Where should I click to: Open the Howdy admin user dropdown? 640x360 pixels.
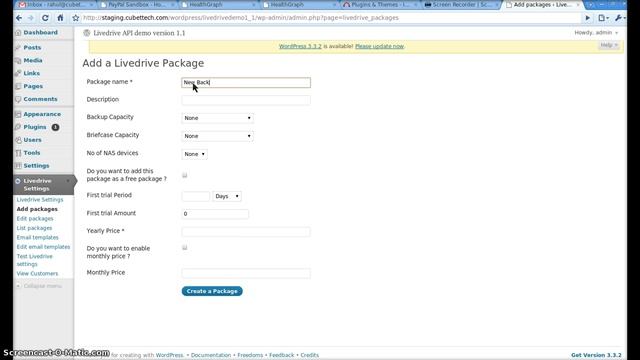coord(596,33)
